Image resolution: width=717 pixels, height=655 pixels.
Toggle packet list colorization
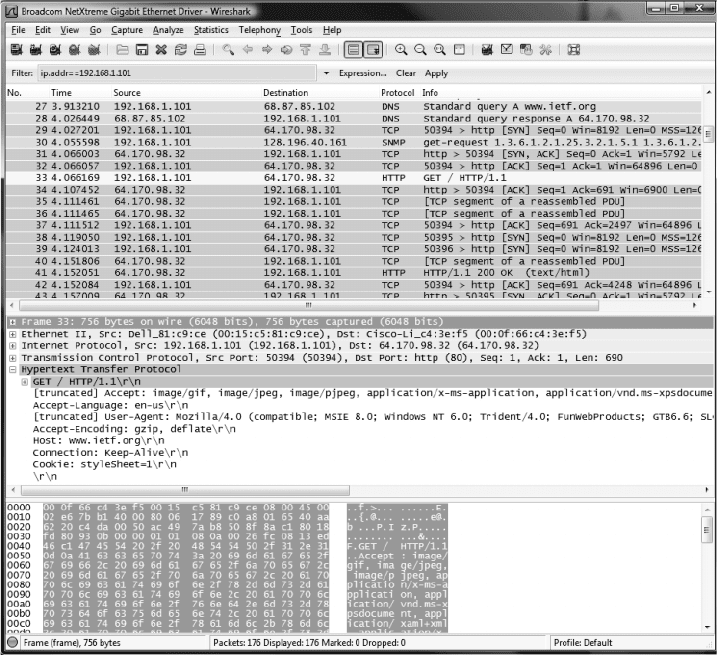tap(353, 49)
